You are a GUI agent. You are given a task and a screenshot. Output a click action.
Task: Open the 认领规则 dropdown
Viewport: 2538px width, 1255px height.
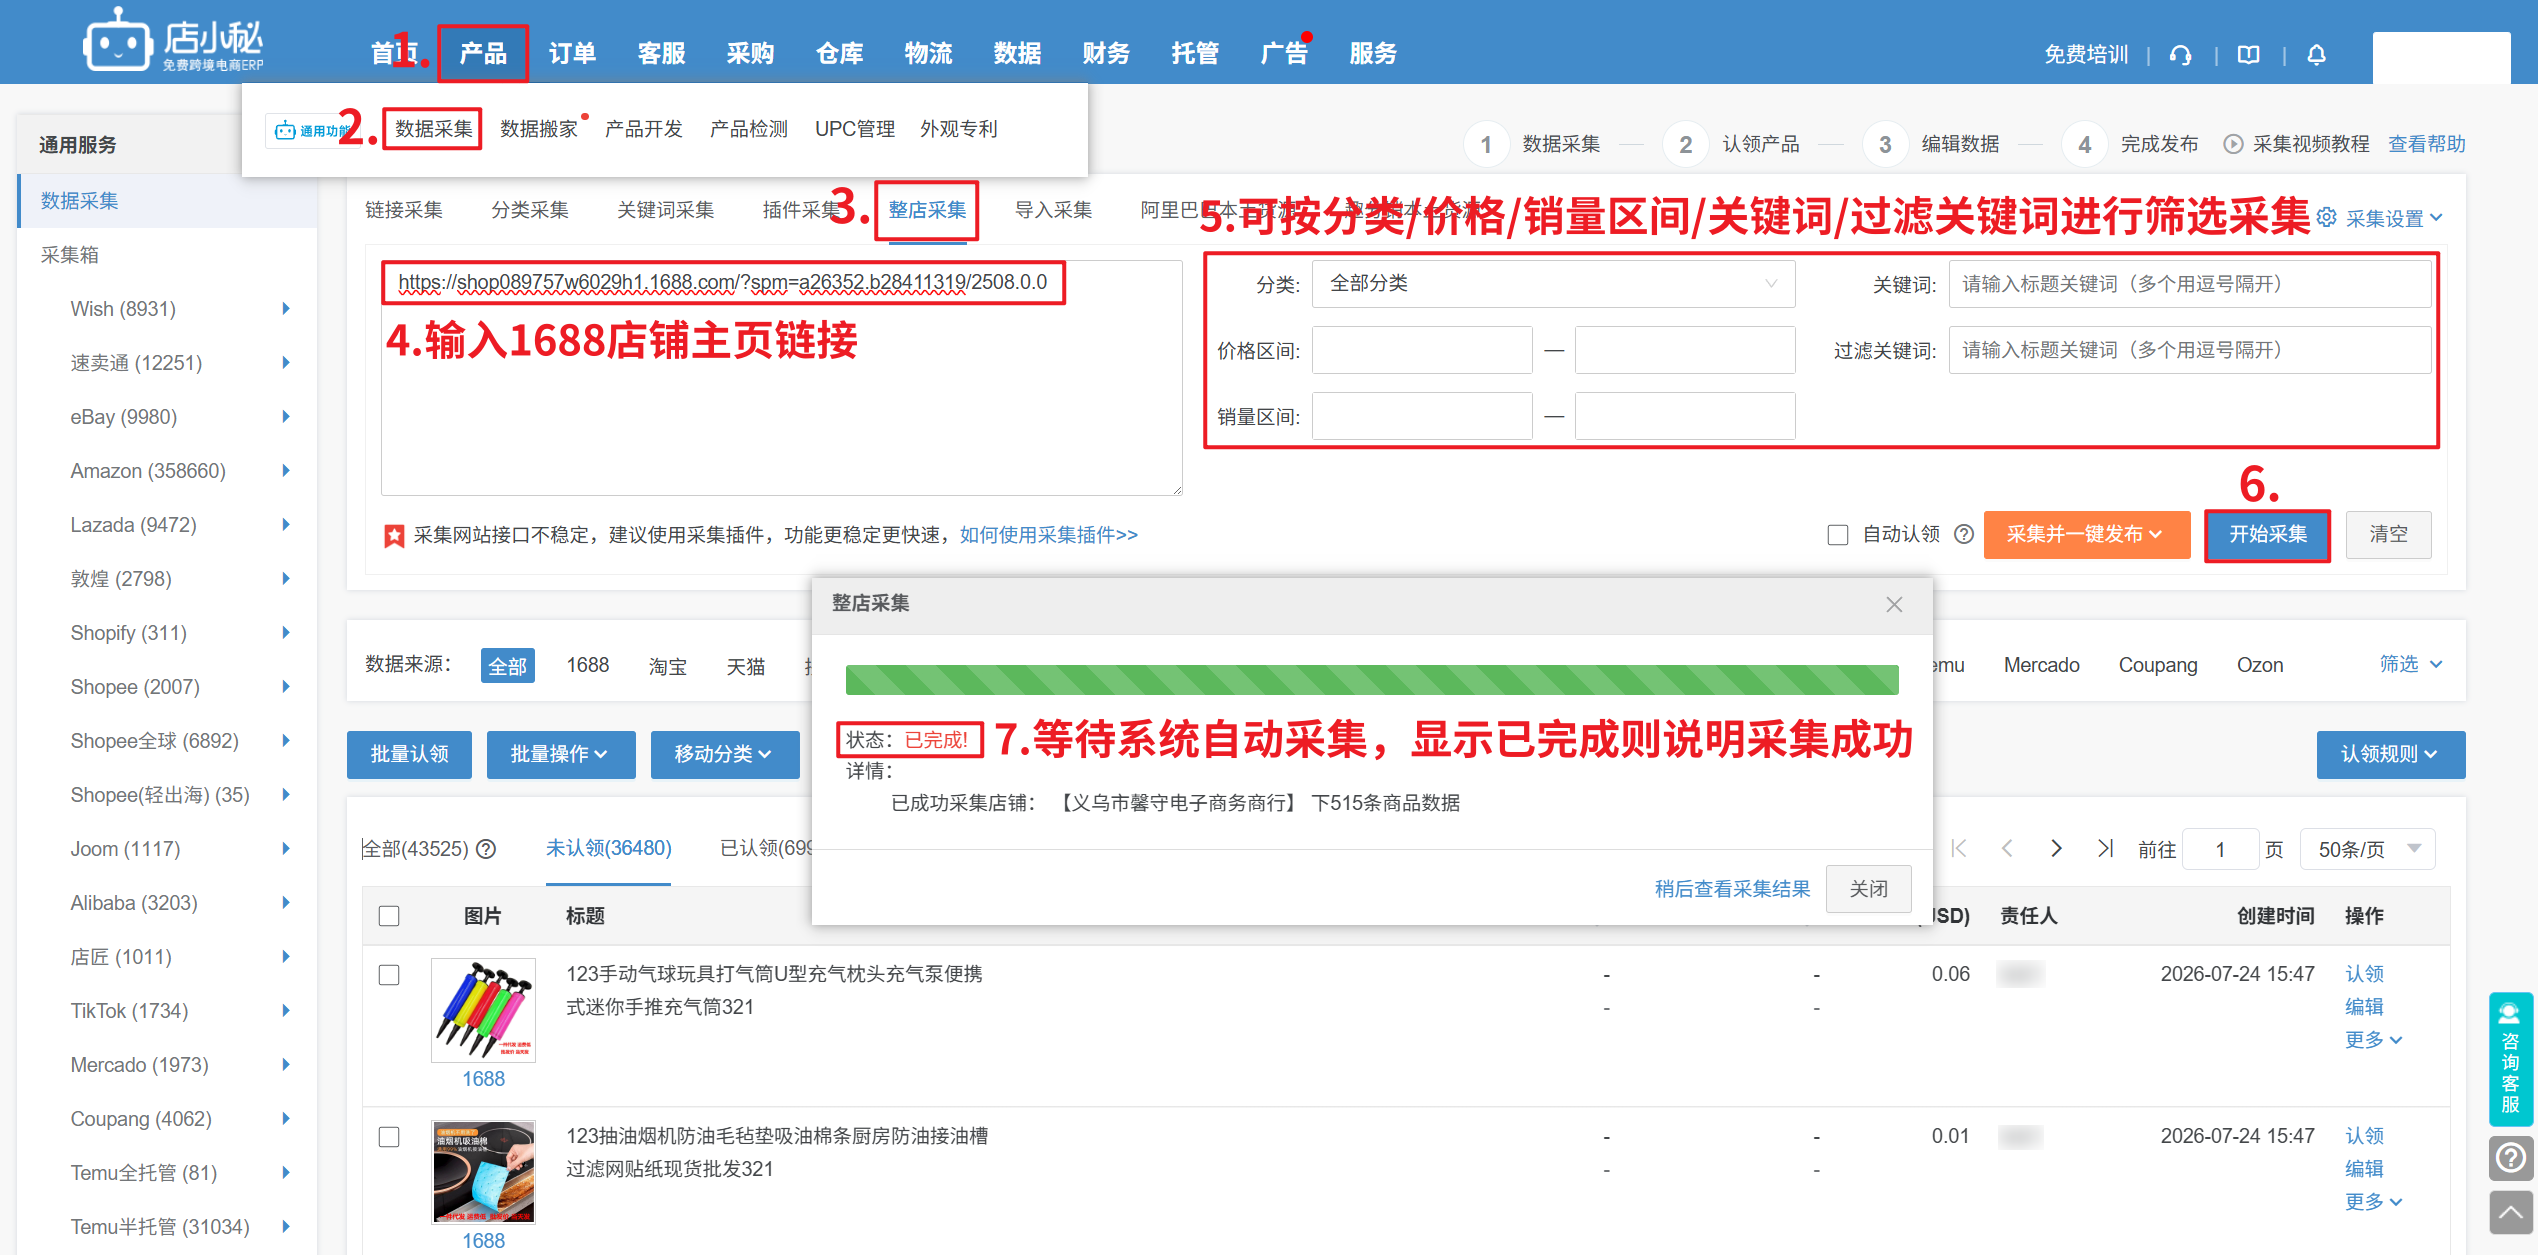click(x=2390, y=754)
